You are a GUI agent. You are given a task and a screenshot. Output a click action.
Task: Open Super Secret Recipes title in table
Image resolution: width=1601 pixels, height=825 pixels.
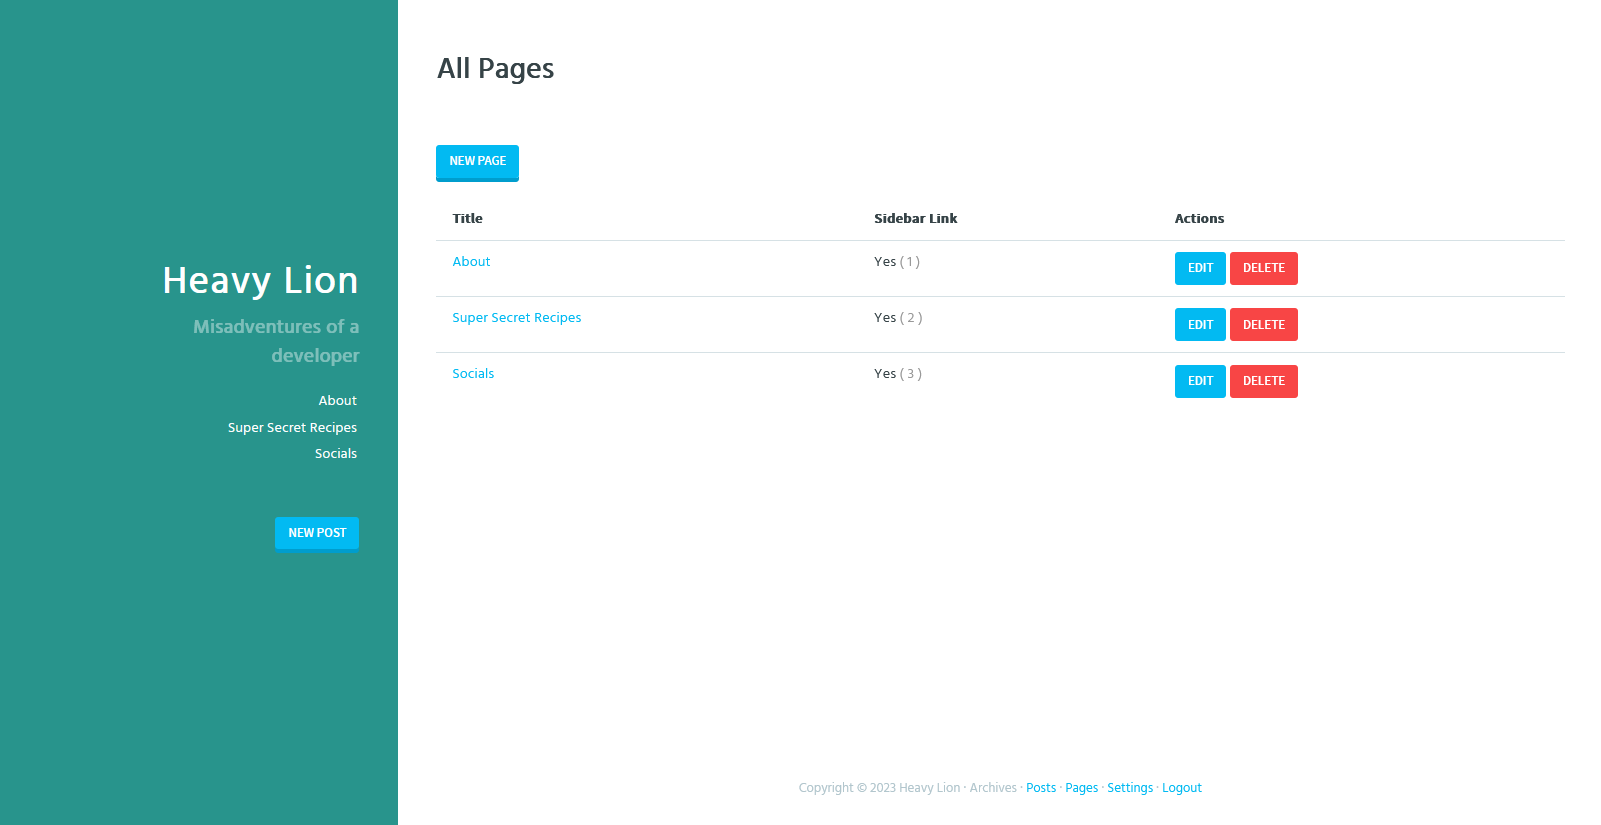(516, 318)
